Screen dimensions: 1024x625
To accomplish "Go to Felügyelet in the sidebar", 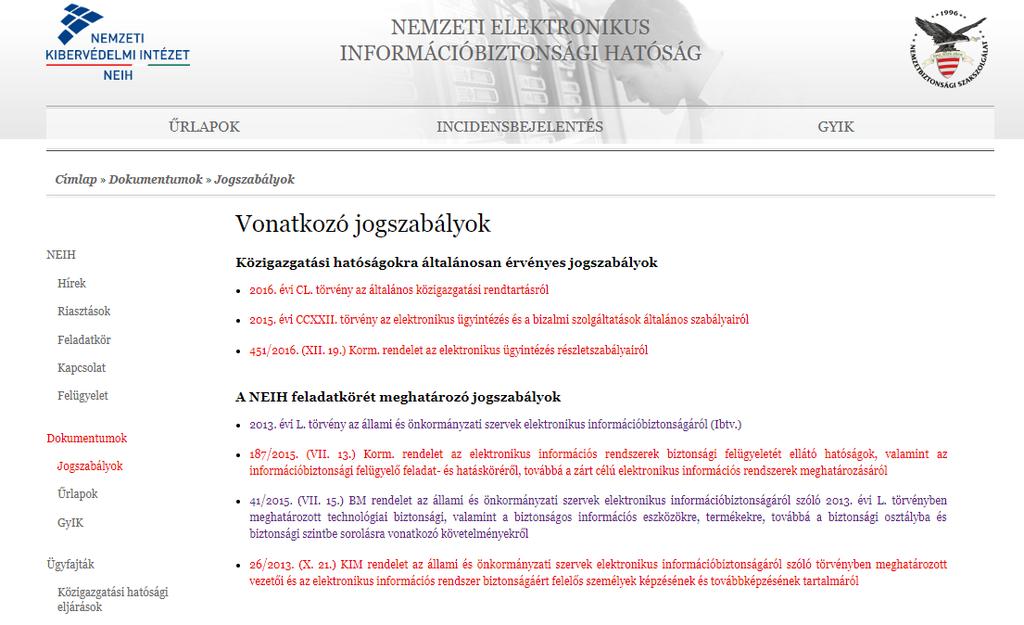I will point(83,396).
